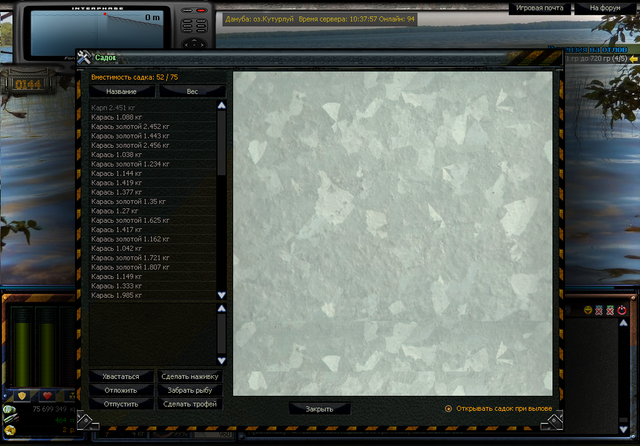Click Сделать трофей button
The image size is (640, 446).
point(190,404)
